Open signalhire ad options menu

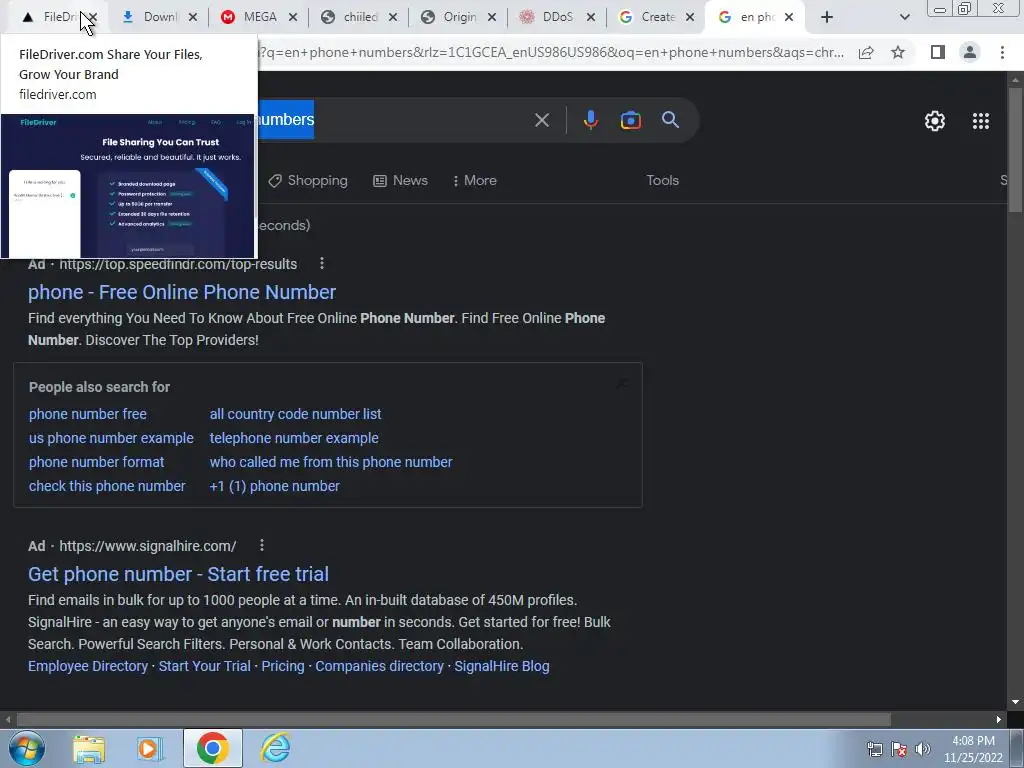pos(261,545)
